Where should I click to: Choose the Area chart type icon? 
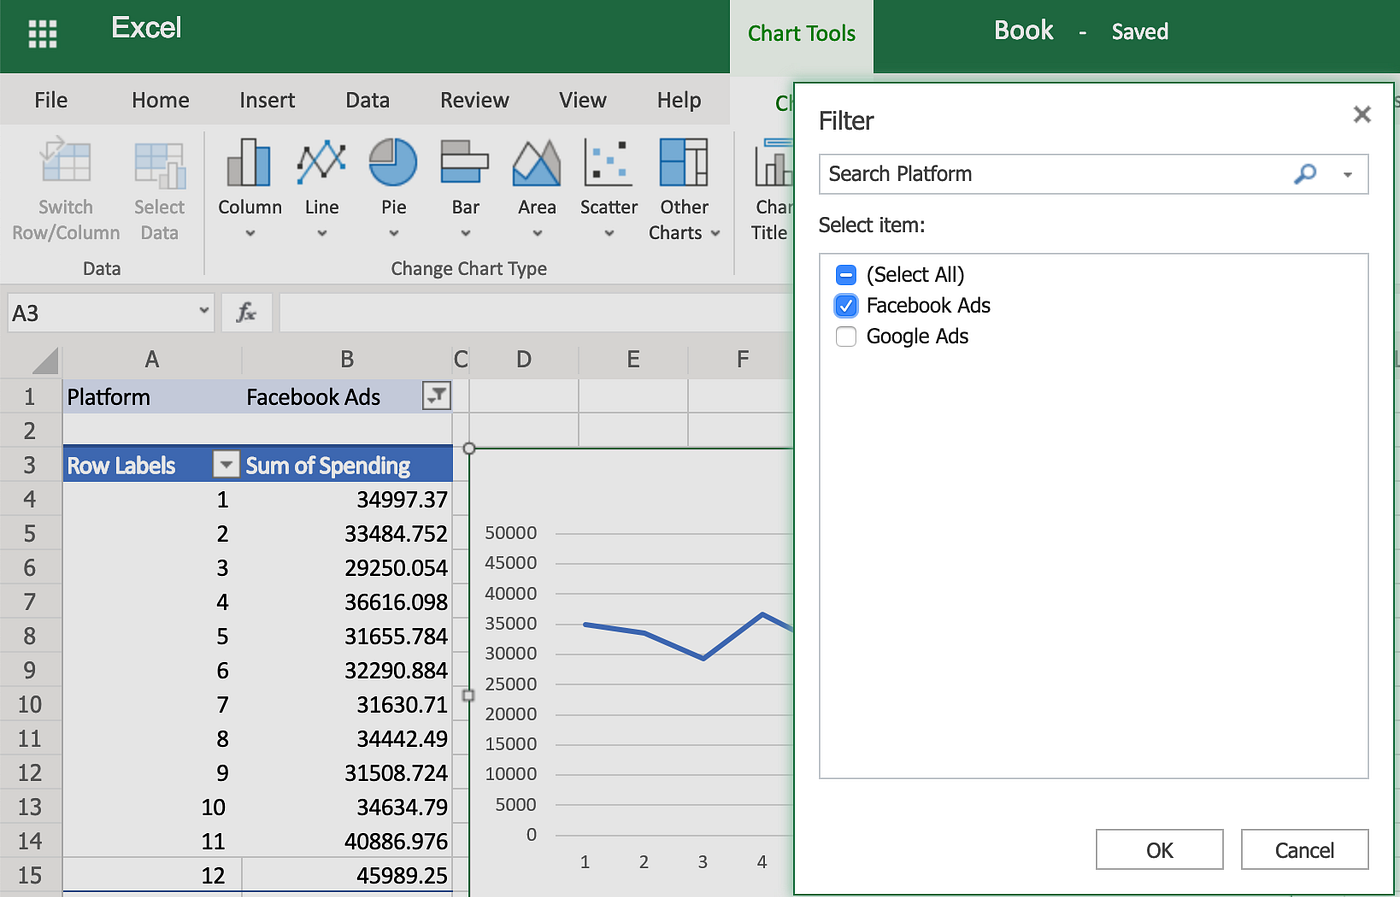click(x=537, y=162)
